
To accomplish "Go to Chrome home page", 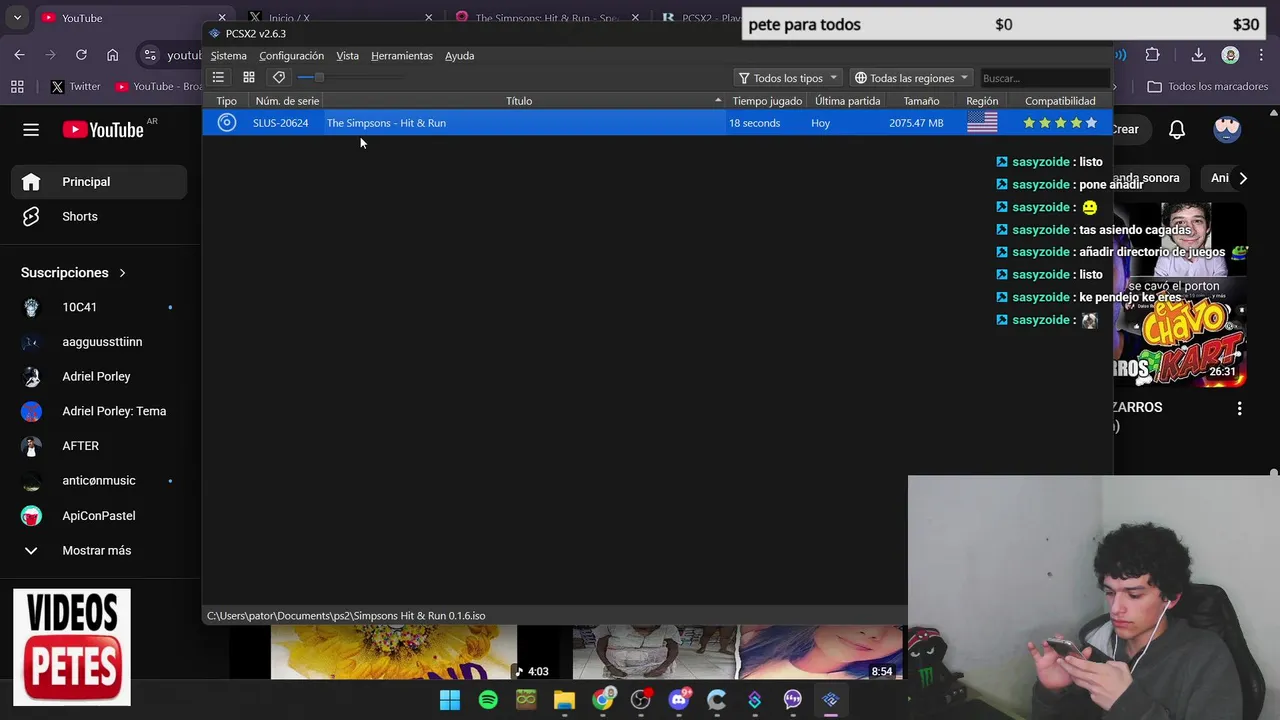I will (x=112, y=55).
